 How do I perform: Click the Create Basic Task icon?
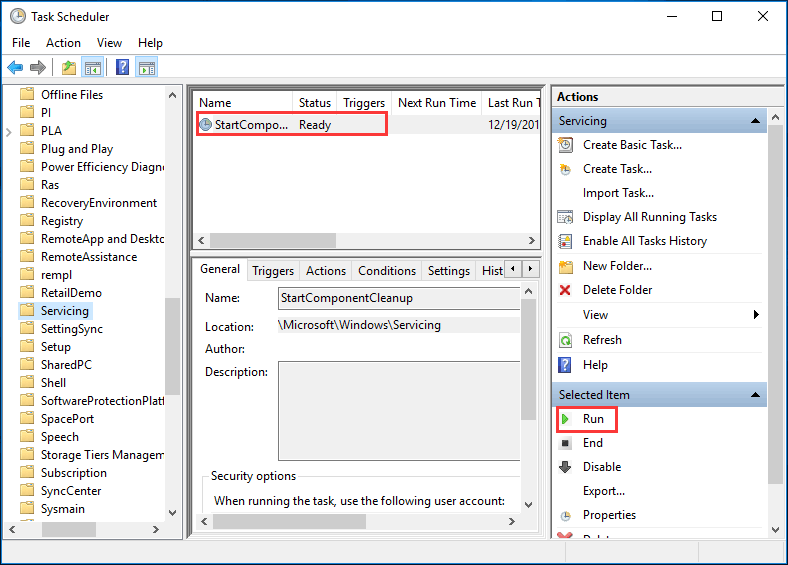tap(565, 145)
